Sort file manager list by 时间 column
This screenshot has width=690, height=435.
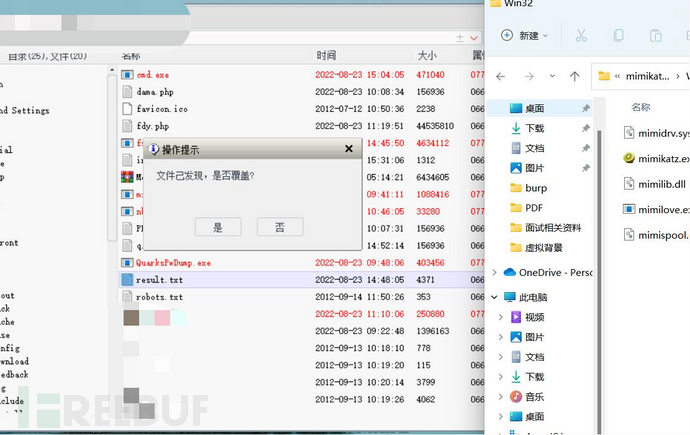pyautogui.click(x=326, y=55)
